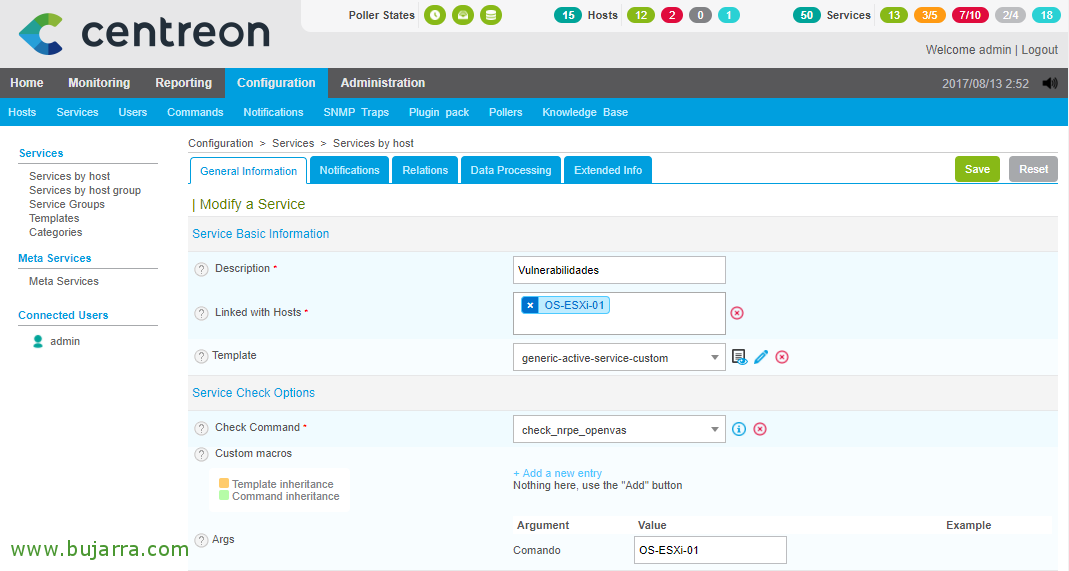
Task: Click help icon next to Custom macros
Action: pyautogui.click(x=201, y=454)
